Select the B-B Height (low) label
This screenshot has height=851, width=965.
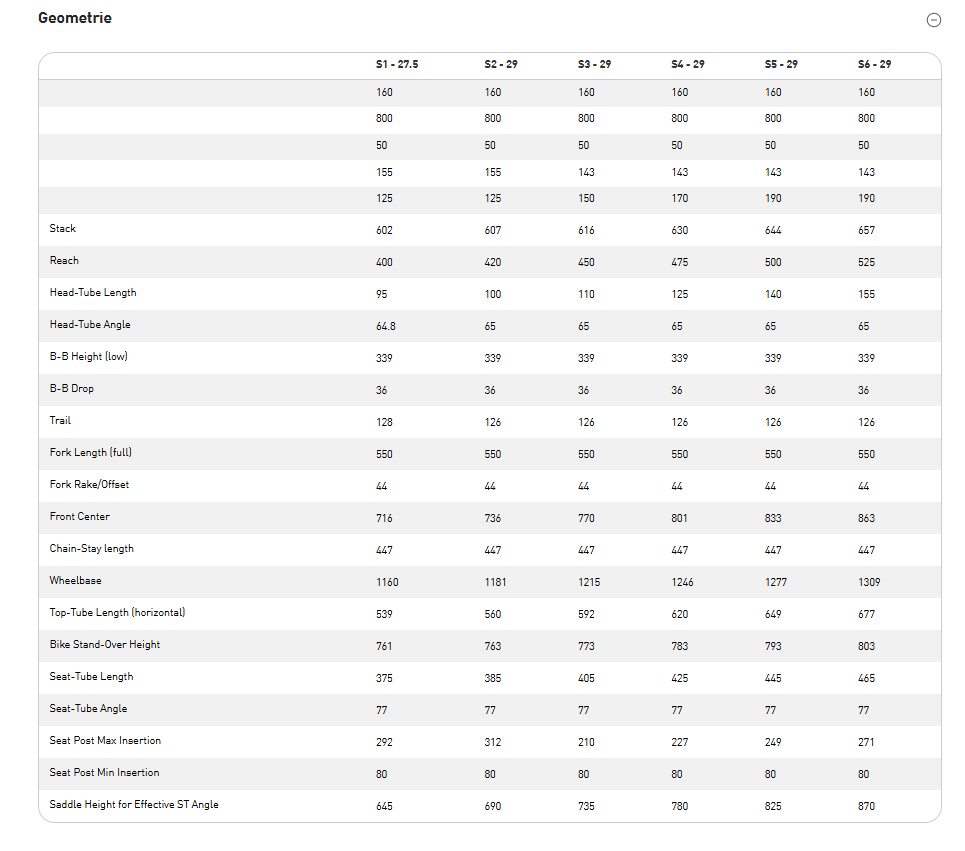[x=89, y=357]
